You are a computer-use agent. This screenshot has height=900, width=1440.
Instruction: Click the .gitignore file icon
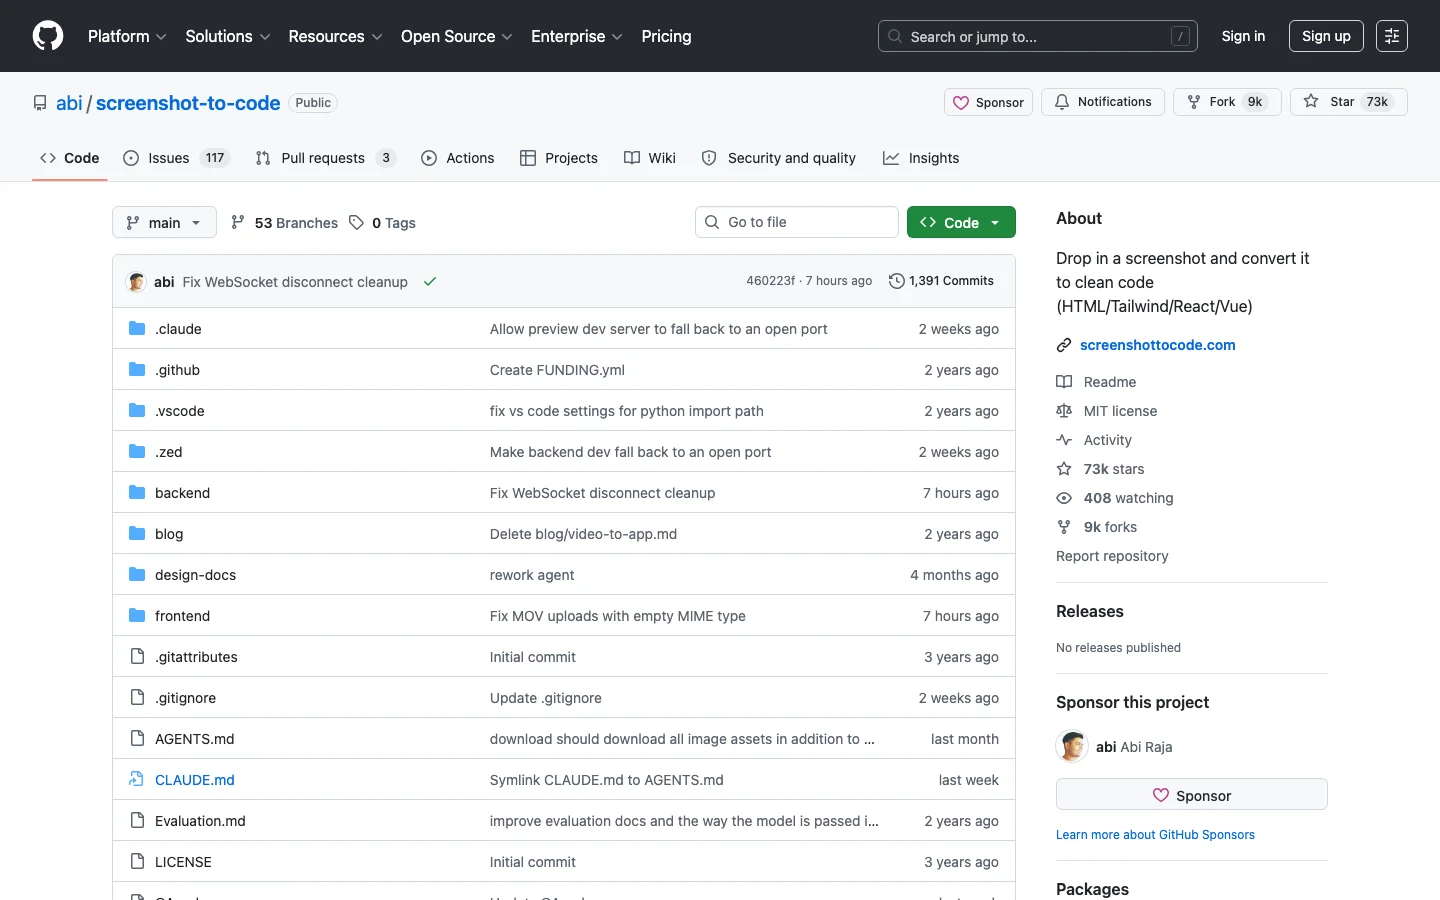tap(137, 697)
